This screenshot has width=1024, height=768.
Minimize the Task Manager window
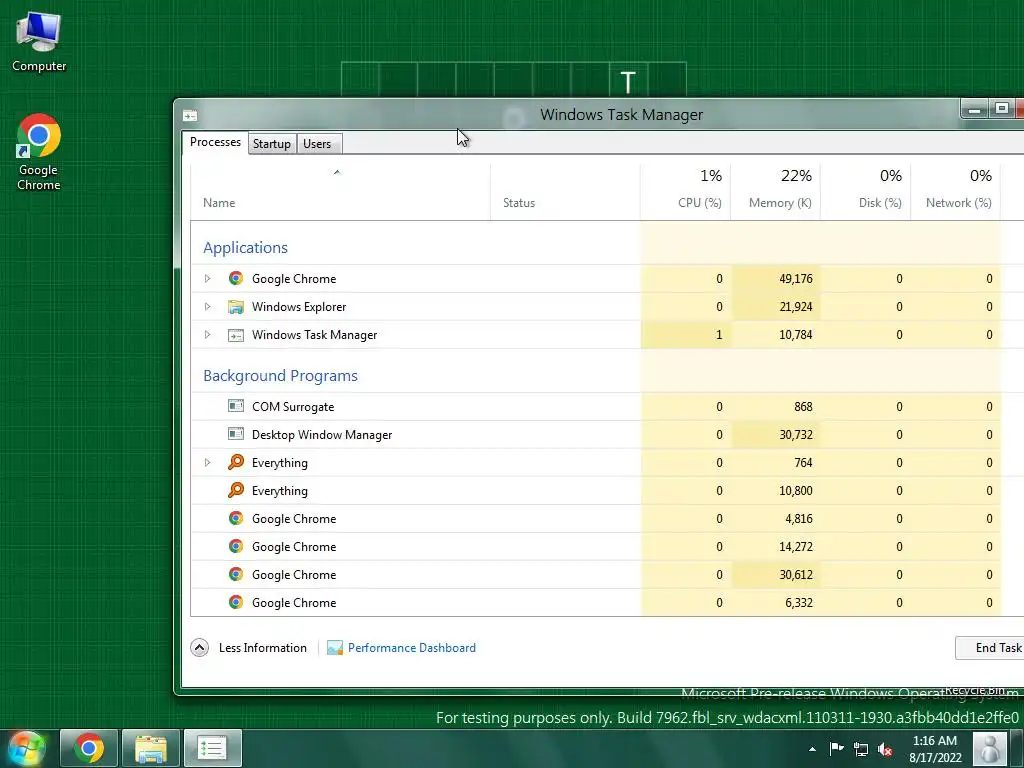pos(974,109)
